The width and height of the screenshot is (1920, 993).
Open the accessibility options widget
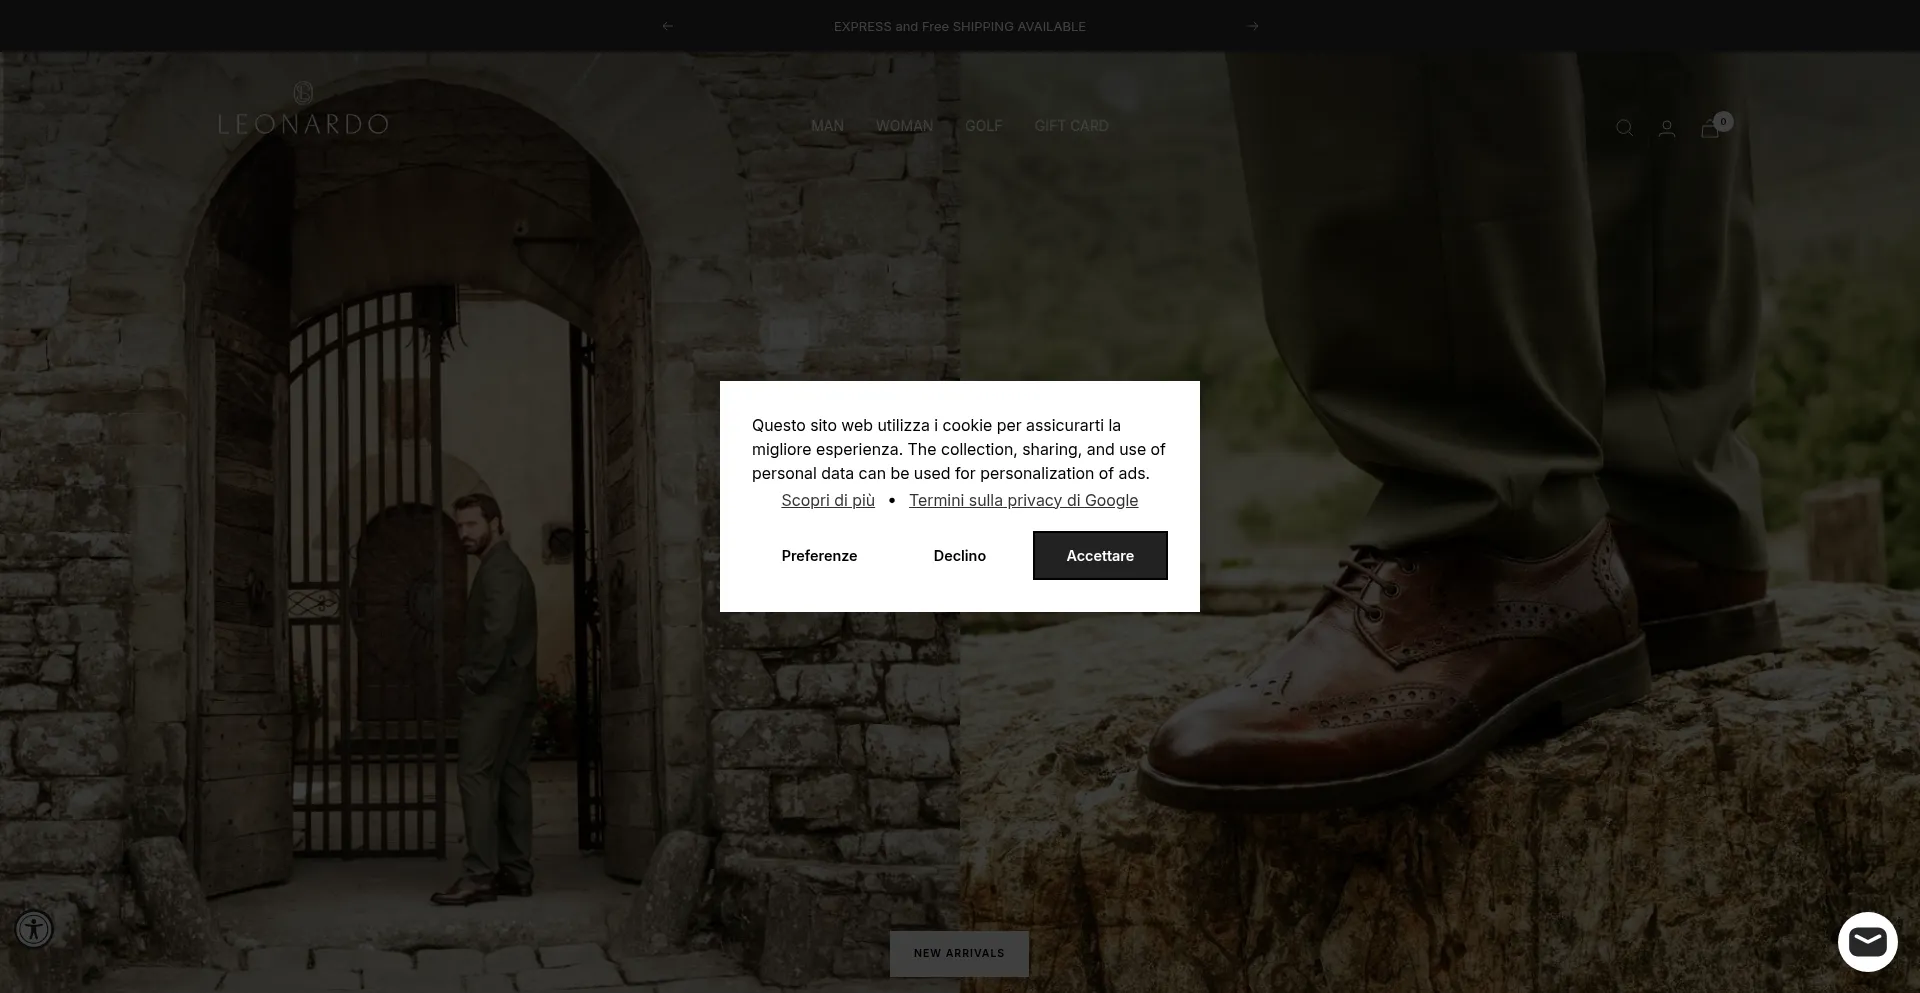tap(34, 929)
